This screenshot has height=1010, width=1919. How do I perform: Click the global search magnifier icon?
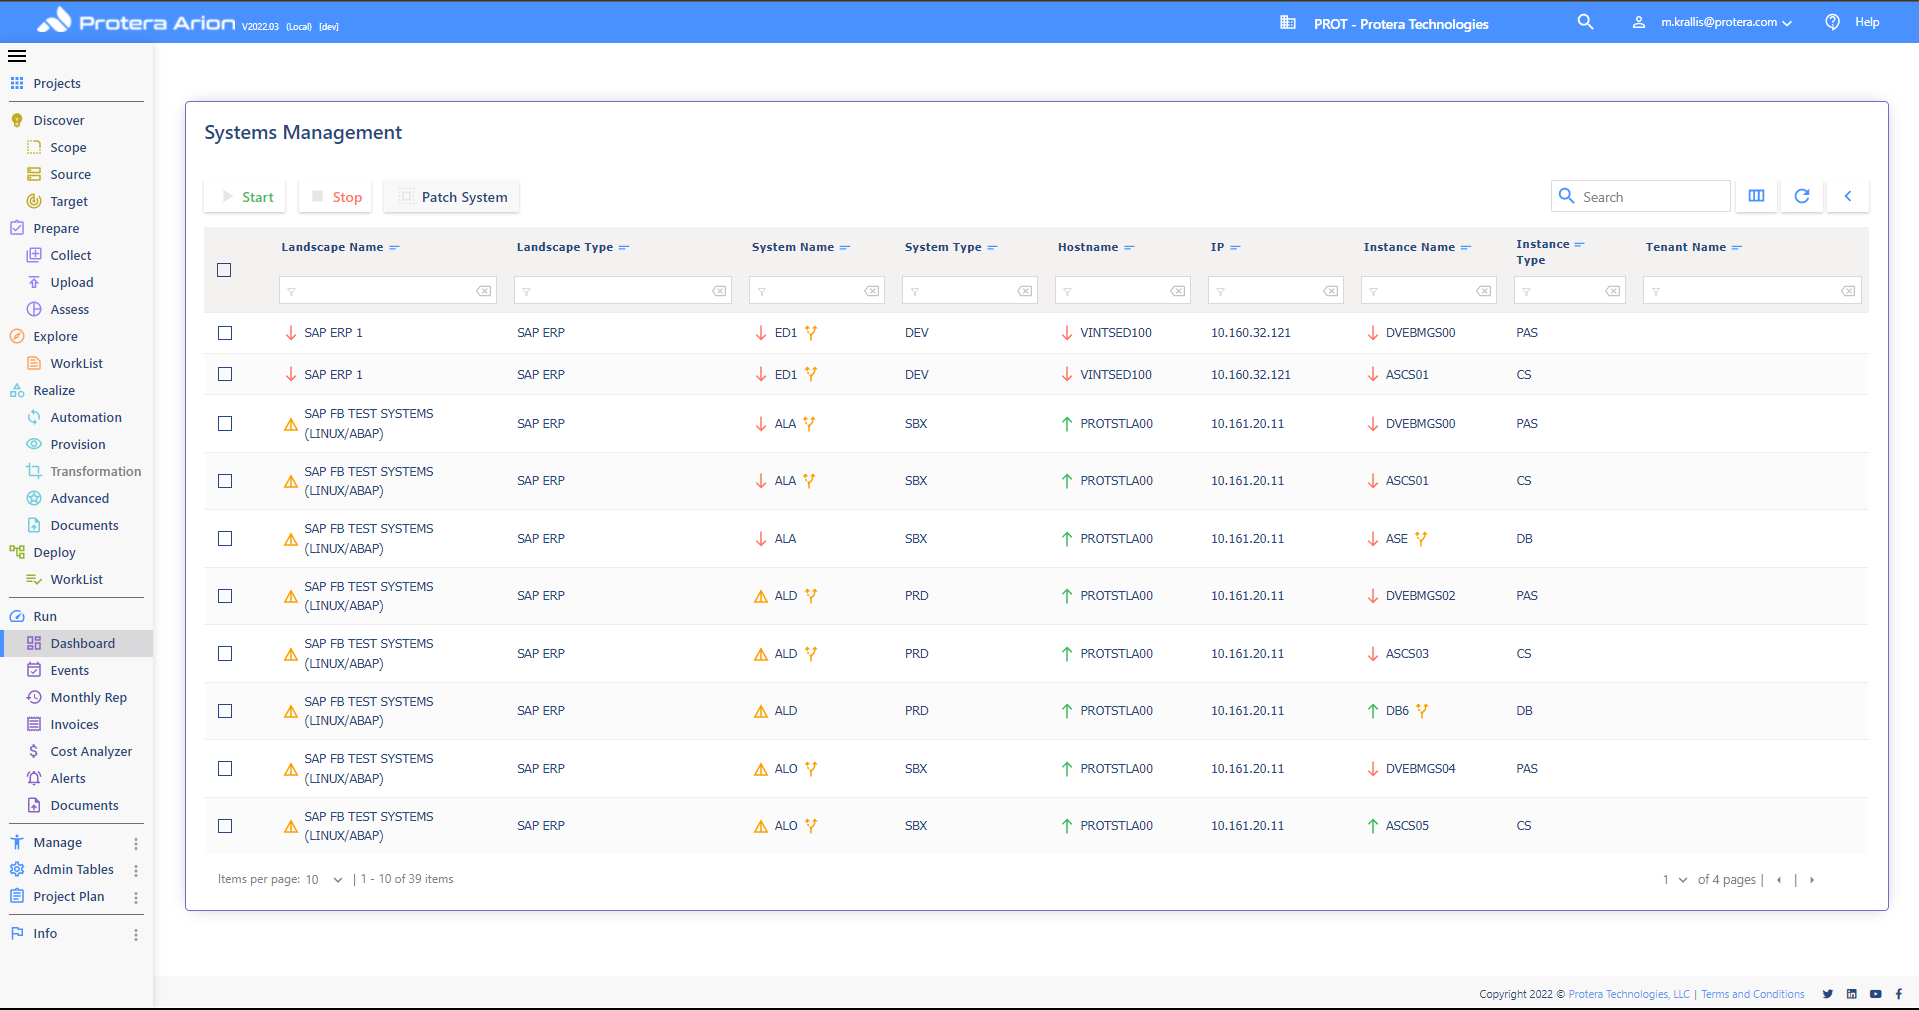[x=1585, y=22]
